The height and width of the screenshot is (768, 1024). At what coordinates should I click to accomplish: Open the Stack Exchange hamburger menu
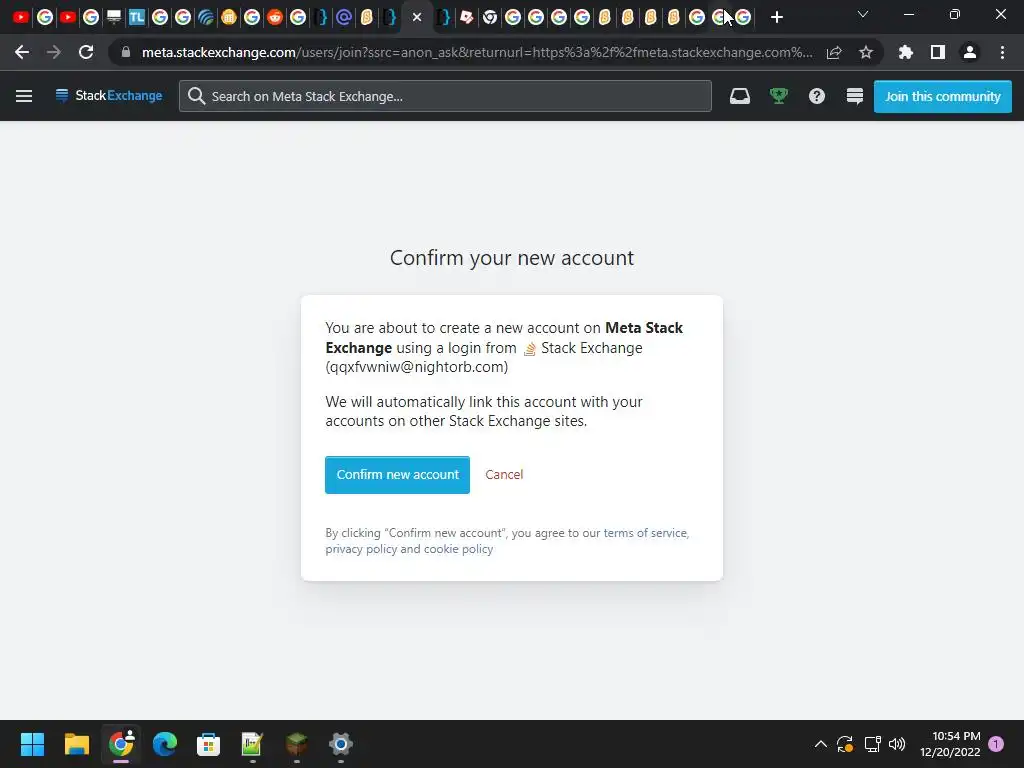(x=24, y=96)
